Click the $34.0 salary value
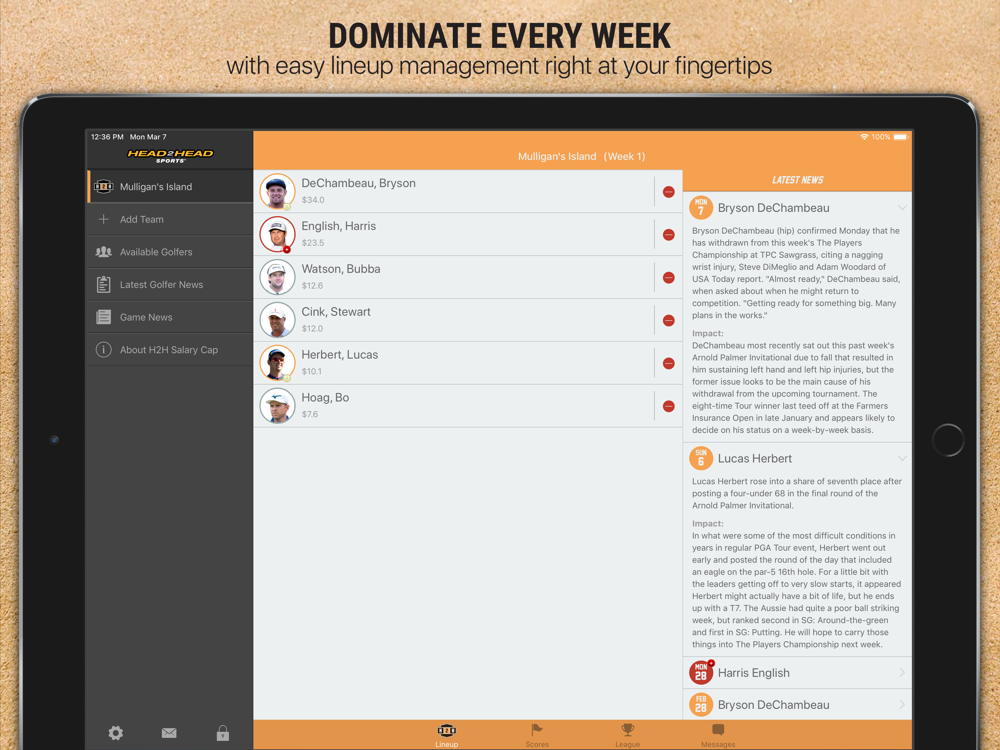The image size is (1000, 750). 313,200
